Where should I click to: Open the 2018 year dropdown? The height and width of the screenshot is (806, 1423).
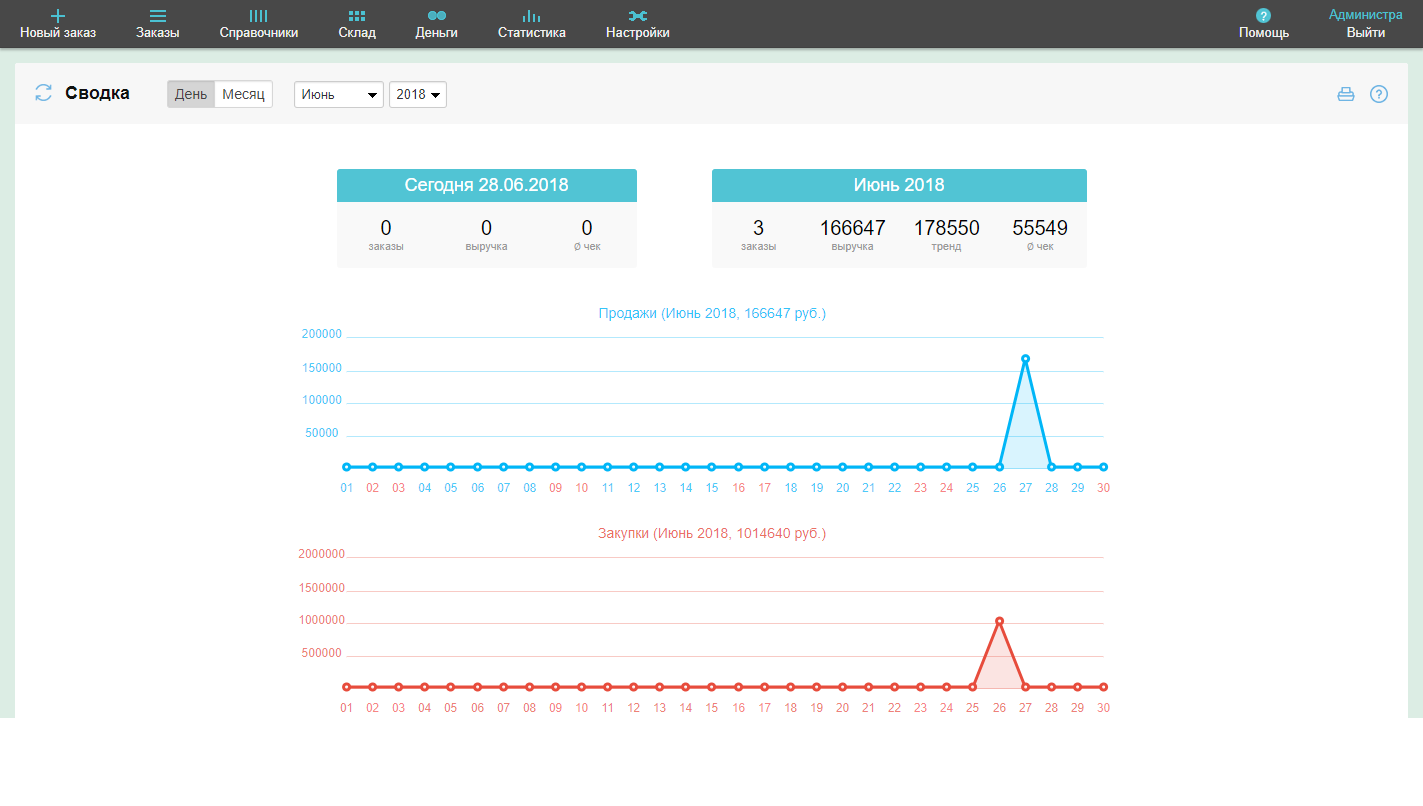[x=418, y=94]
